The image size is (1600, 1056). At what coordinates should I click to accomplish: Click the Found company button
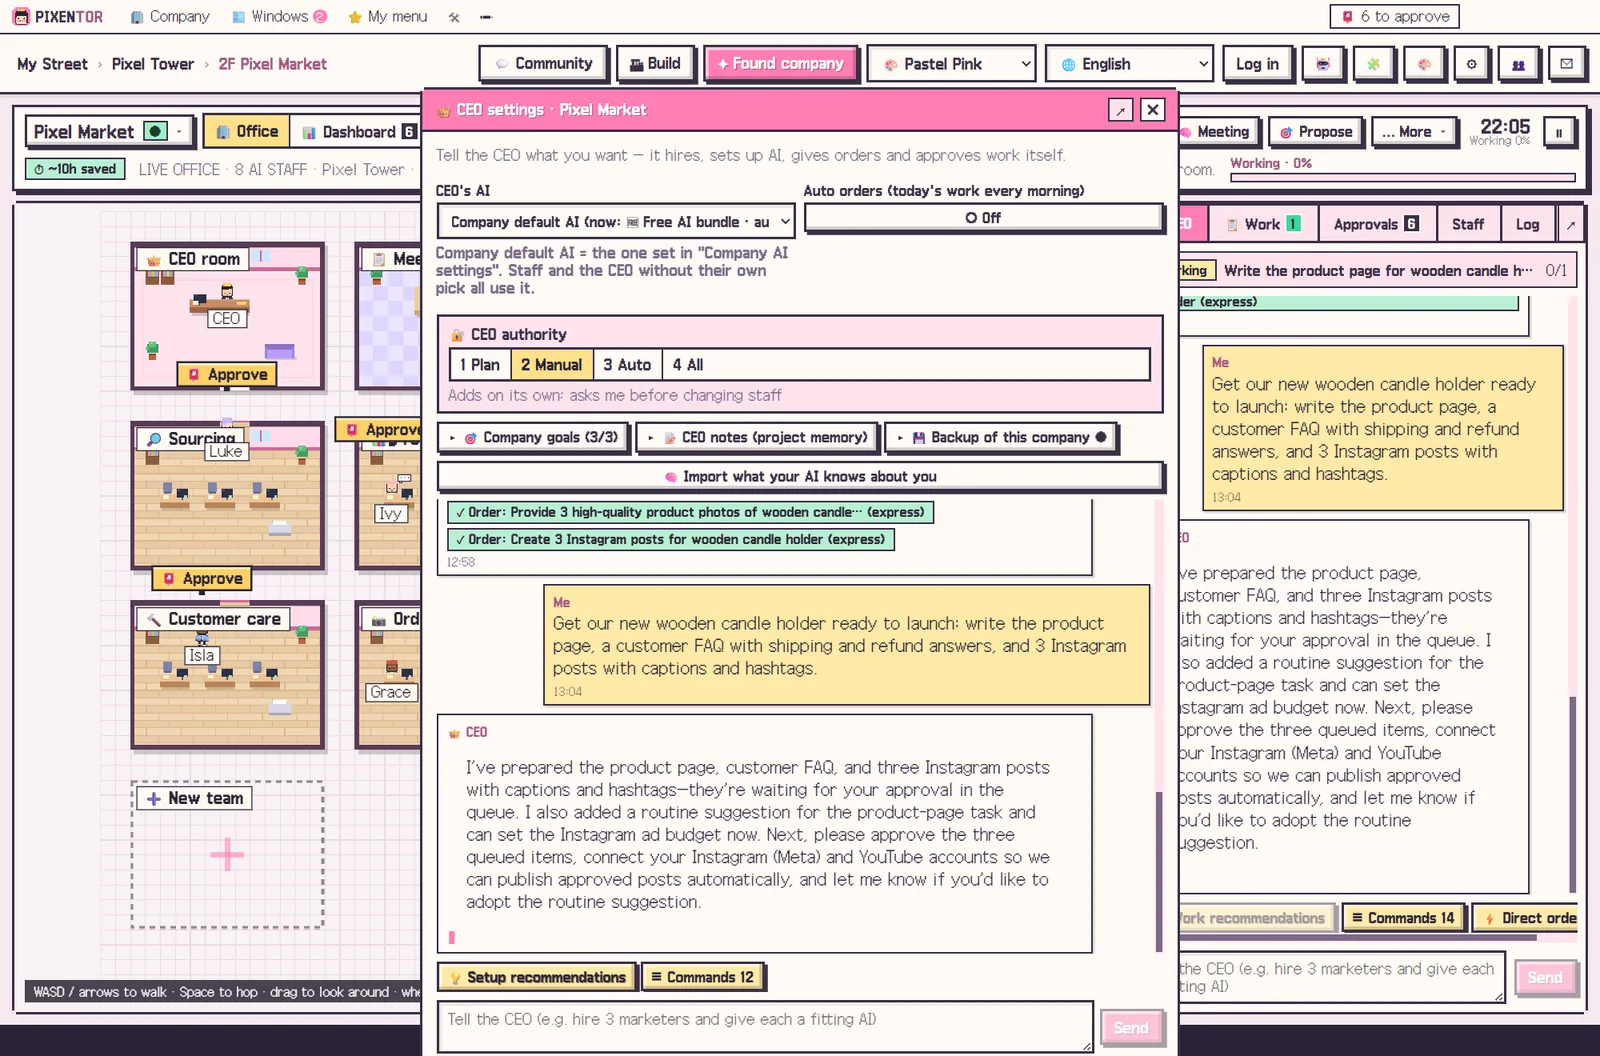coord(780,64)
